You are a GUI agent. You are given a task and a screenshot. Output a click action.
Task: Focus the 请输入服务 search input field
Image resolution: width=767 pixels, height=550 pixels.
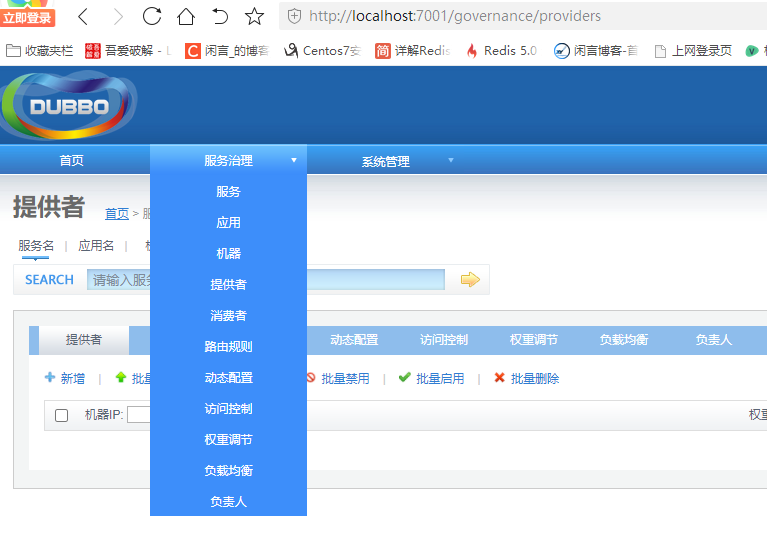(266, 279)
